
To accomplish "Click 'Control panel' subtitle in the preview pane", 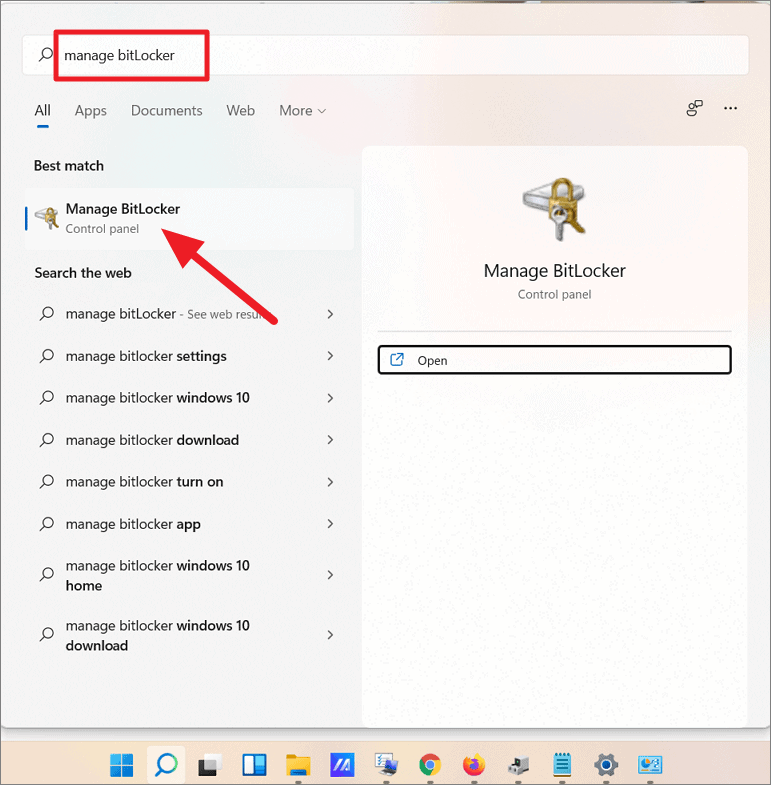I will coord(555,294).
